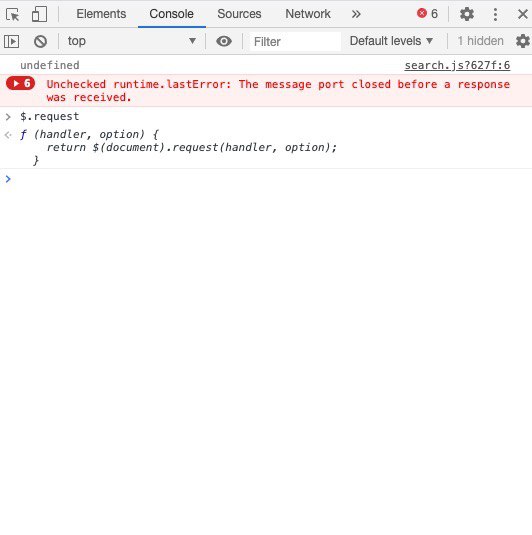
Task: Open the Sources tab
Action: [239, 14]
